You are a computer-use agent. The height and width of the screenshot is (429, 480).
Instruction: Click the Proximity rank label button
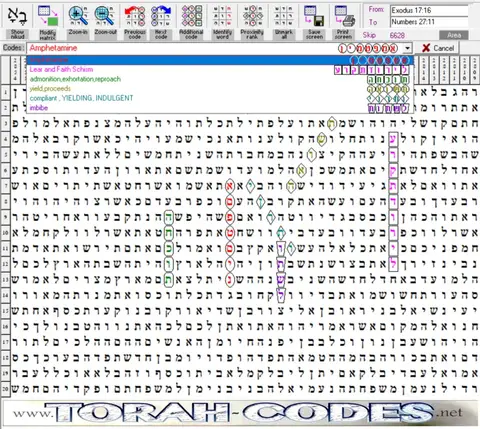(x=253, y=34)
